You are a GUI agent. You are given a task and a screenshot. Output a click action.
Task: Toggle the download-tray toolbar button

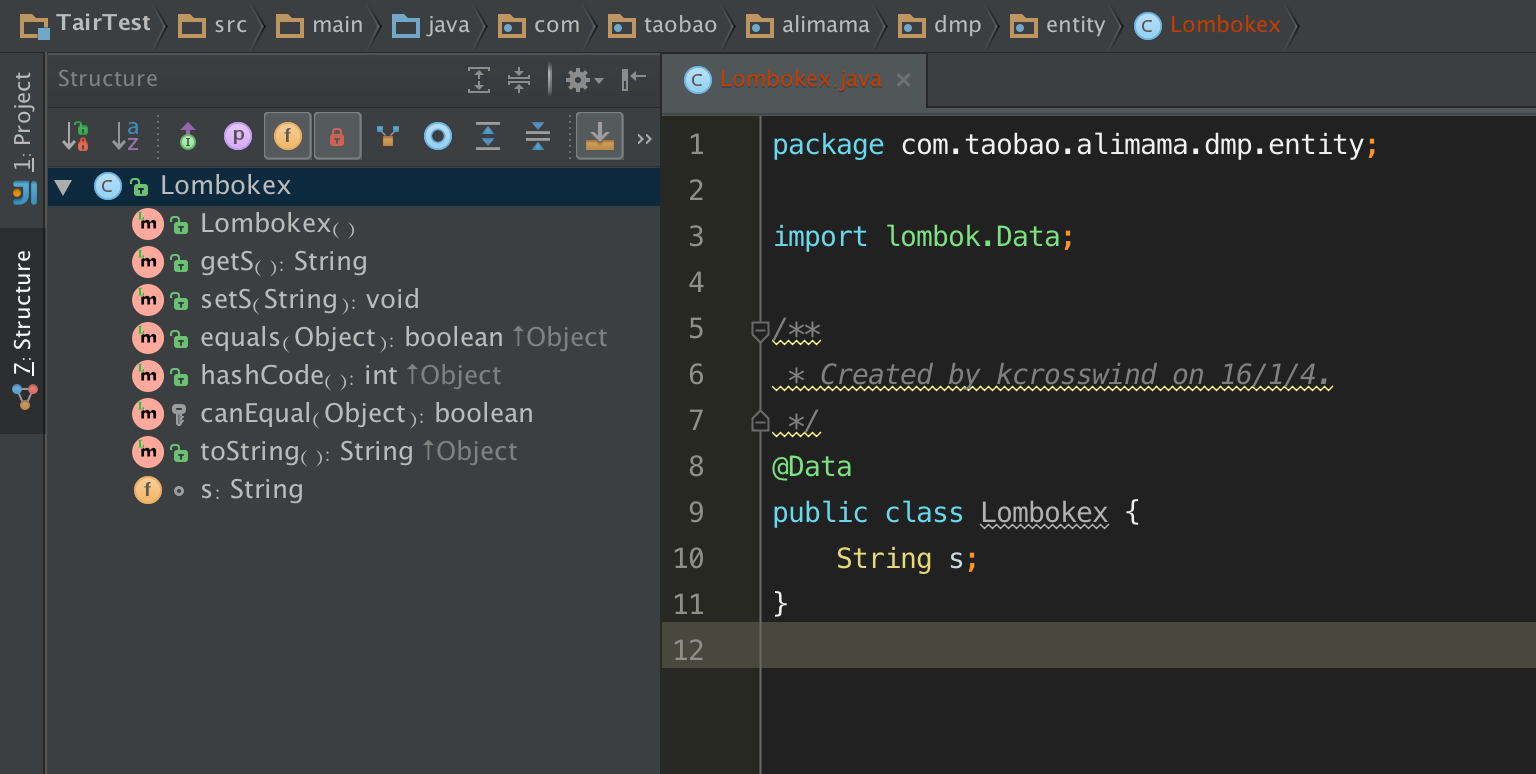pyautogui.click(x=599, y=136)
